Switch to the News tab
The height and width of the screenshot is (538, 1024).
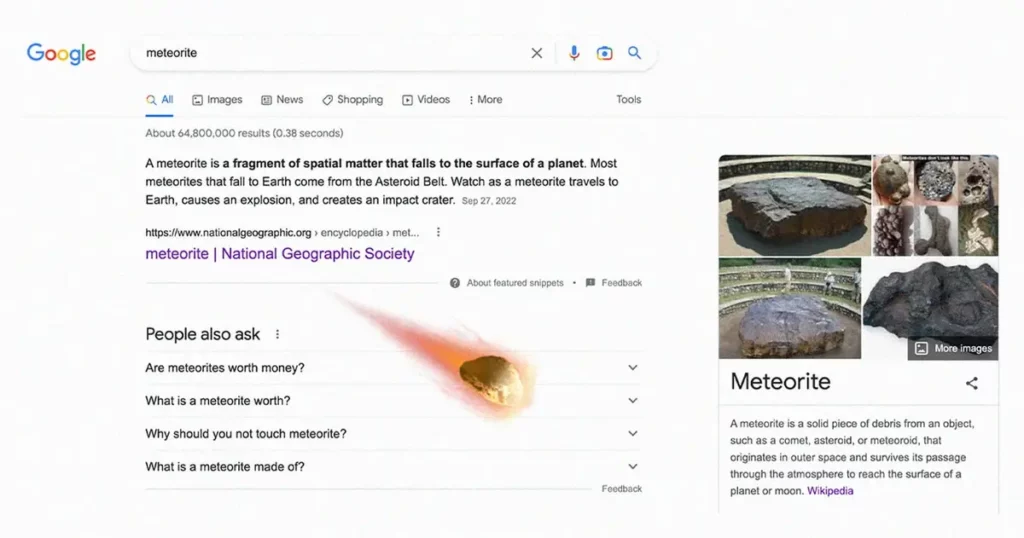pyautogui.click(x=282, y=100)
